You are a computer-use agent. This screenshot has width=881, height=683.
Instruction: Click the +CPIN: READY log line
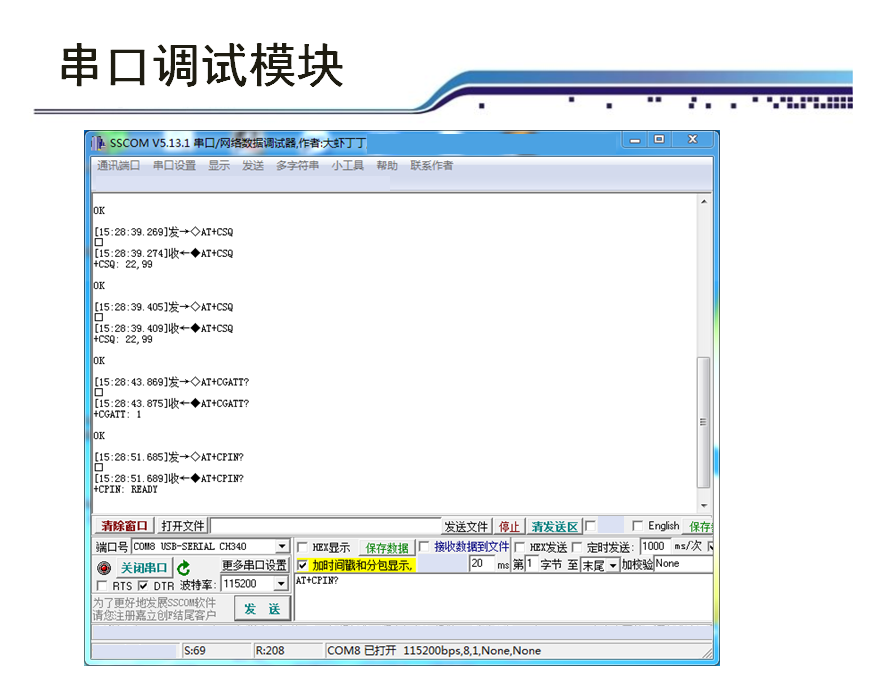point(126,489)
